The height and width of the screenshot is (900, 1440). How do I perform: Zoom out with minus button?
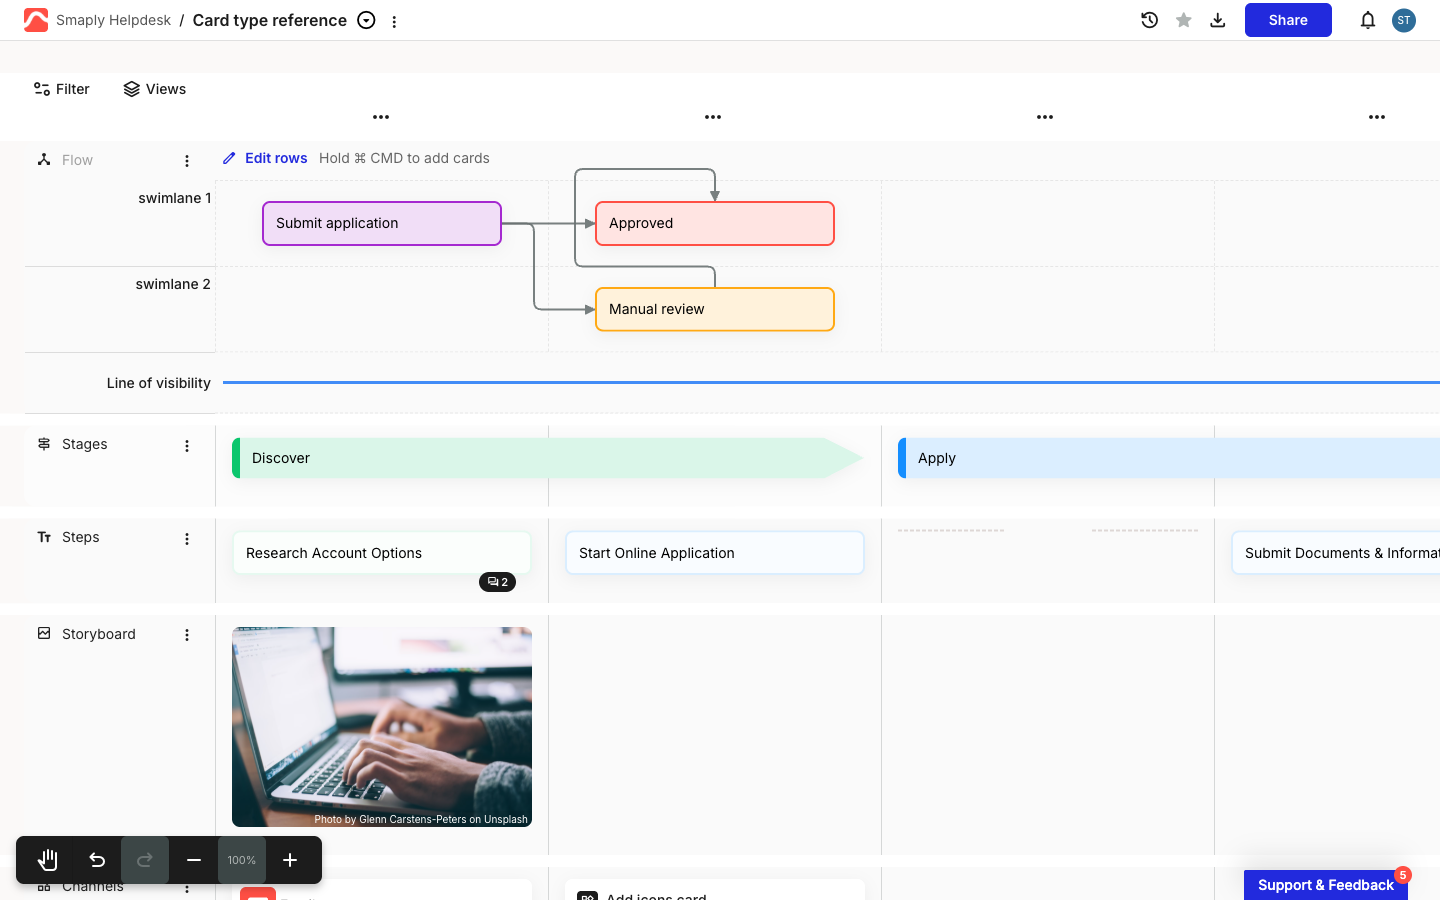click(194, 860)
